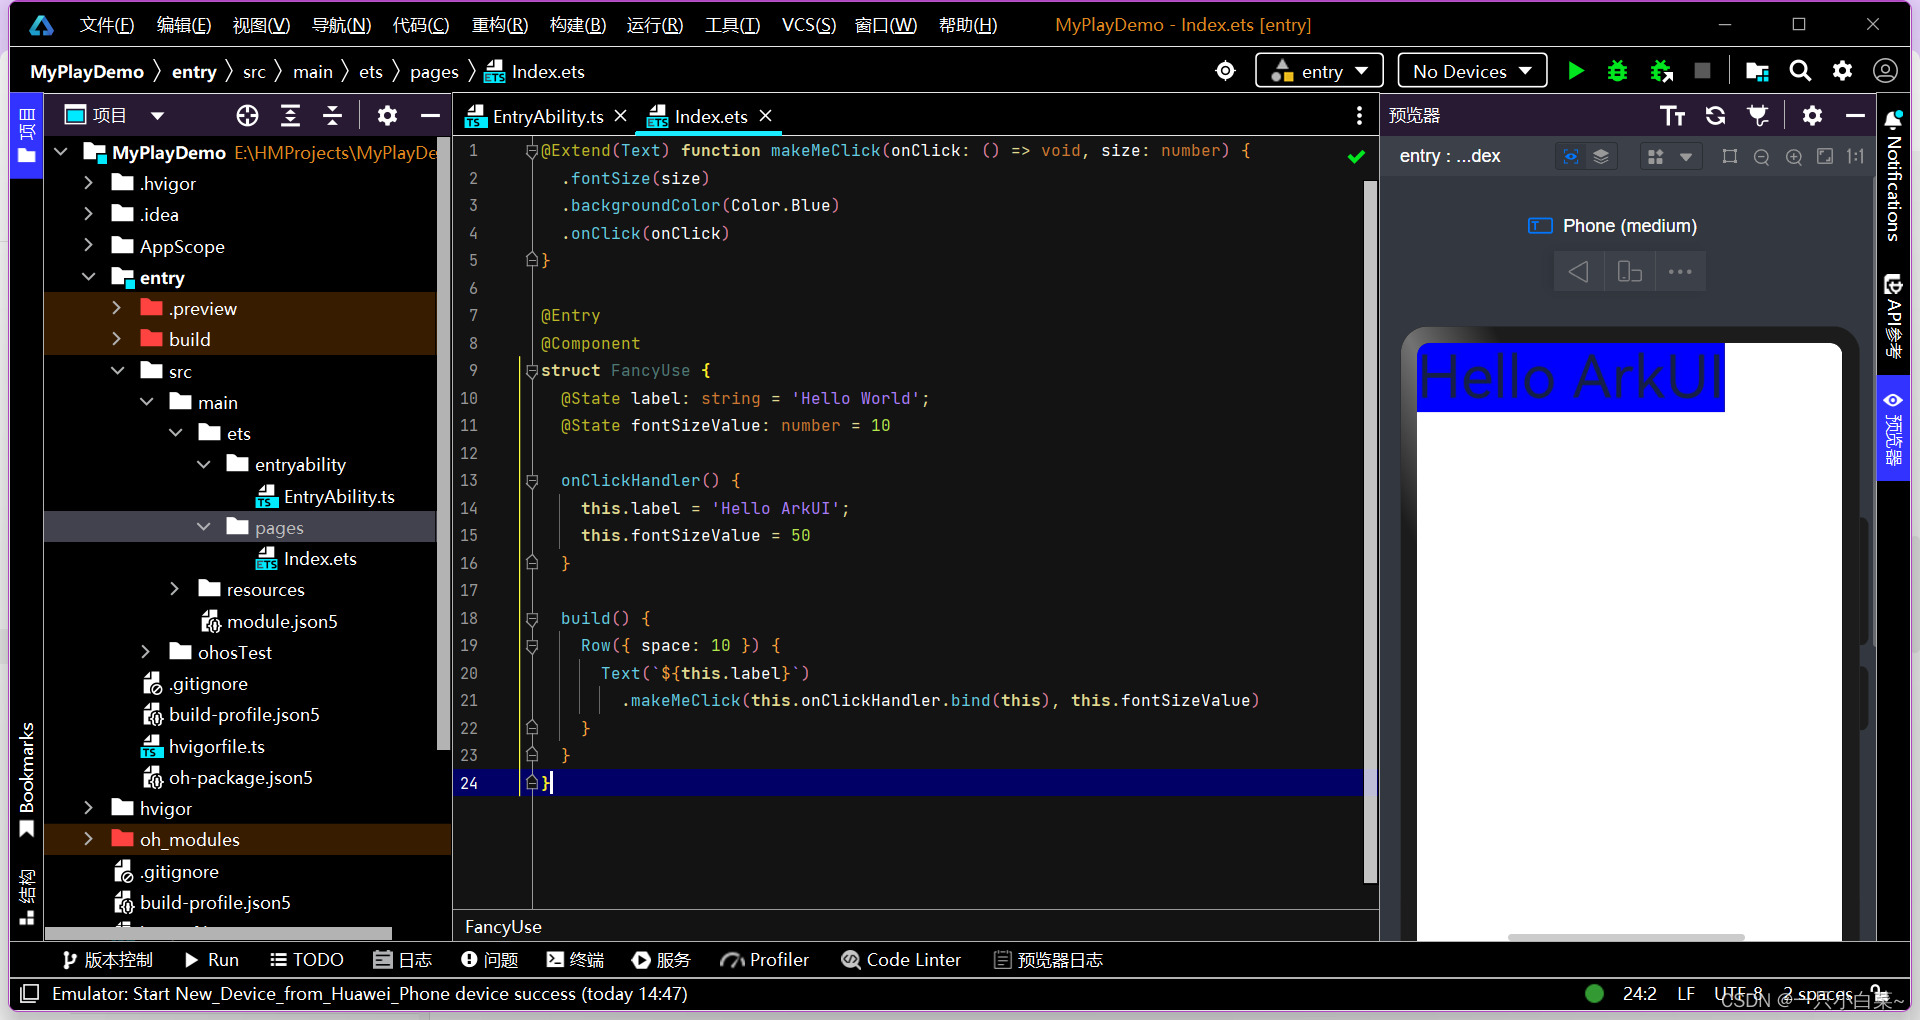Expand the .hvigor folder
This screenshot has width=1920, height=1020.
coord(88,183)
